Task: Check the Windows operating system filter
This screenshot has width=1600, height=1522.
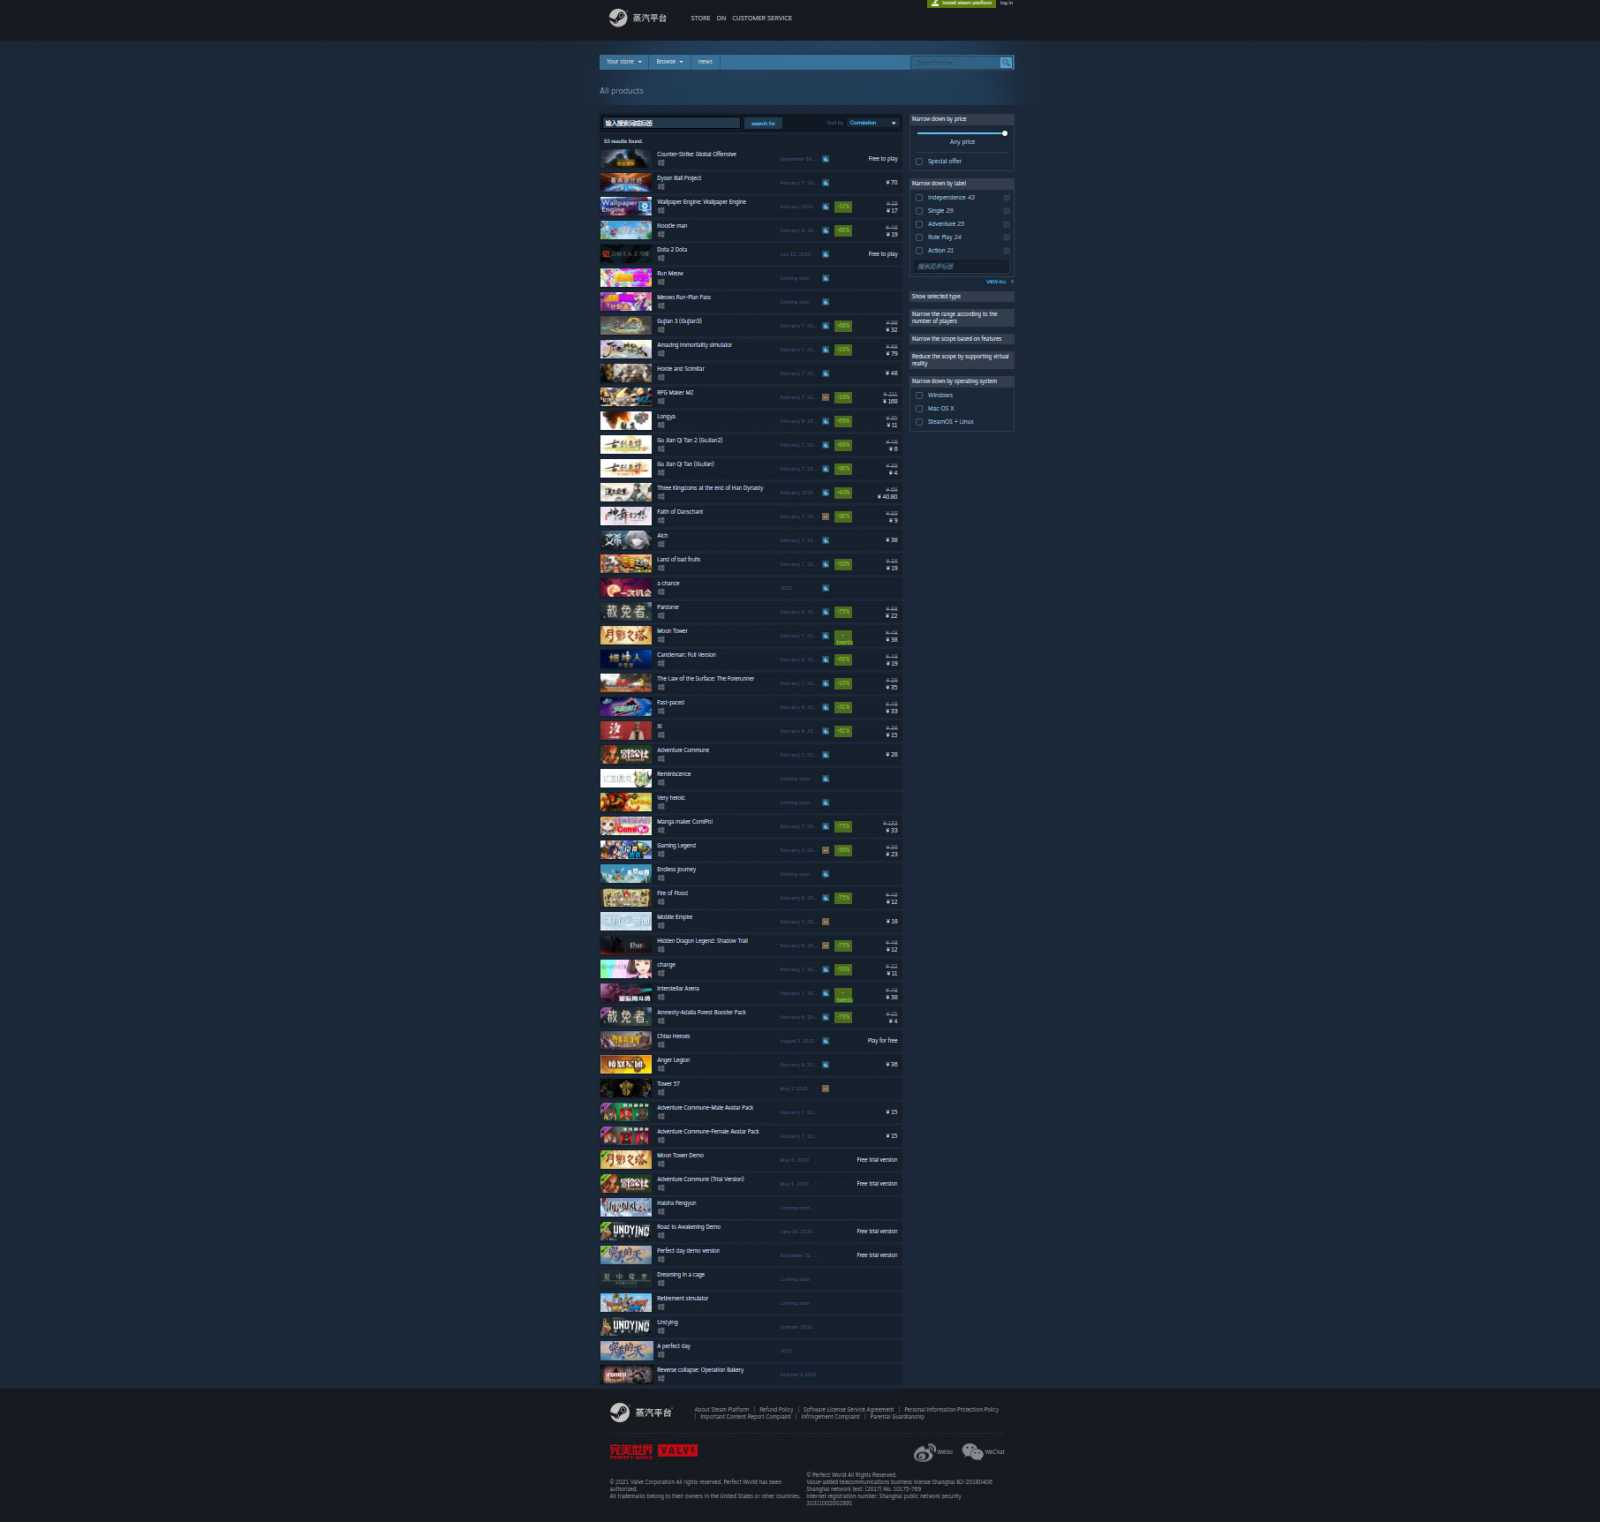Action: 920,395
